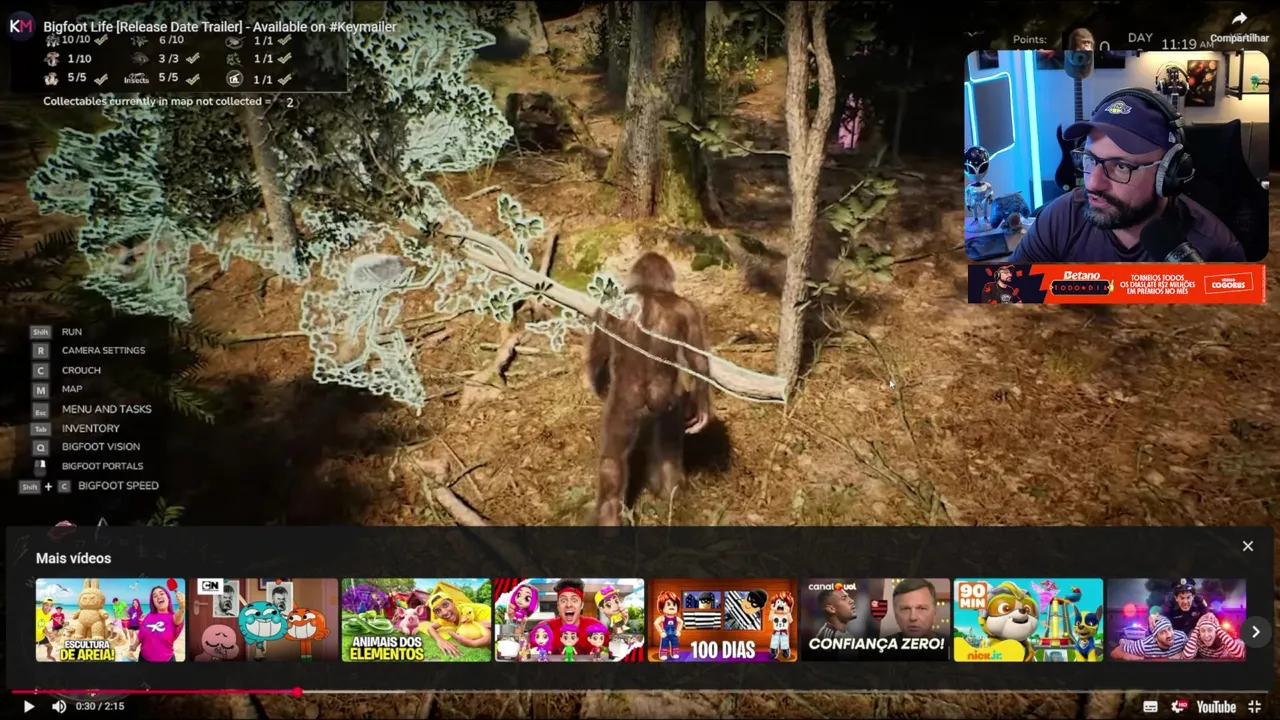Screen dimensions: 1280x720
Task: Click the Compartilhar label text
Action: point(1239,38)
